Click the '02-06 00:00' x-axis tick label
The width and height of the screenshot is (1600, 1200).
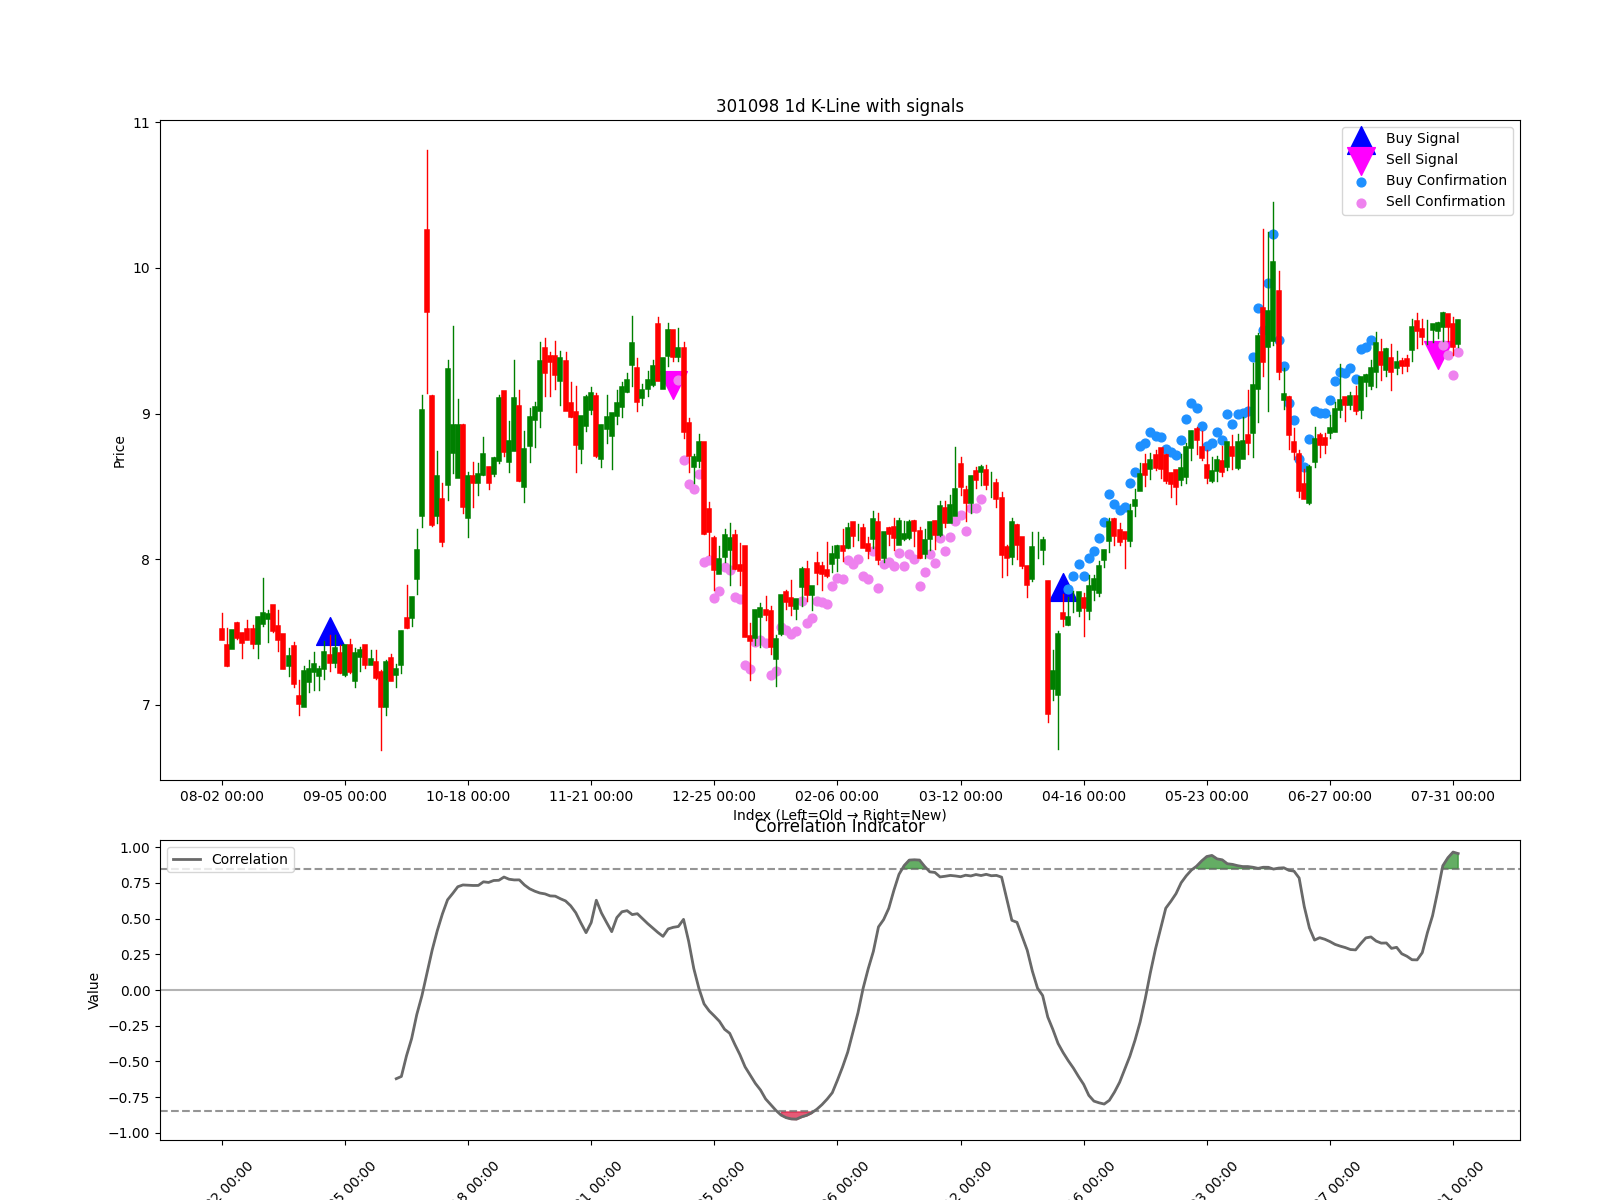pos(837,797)
